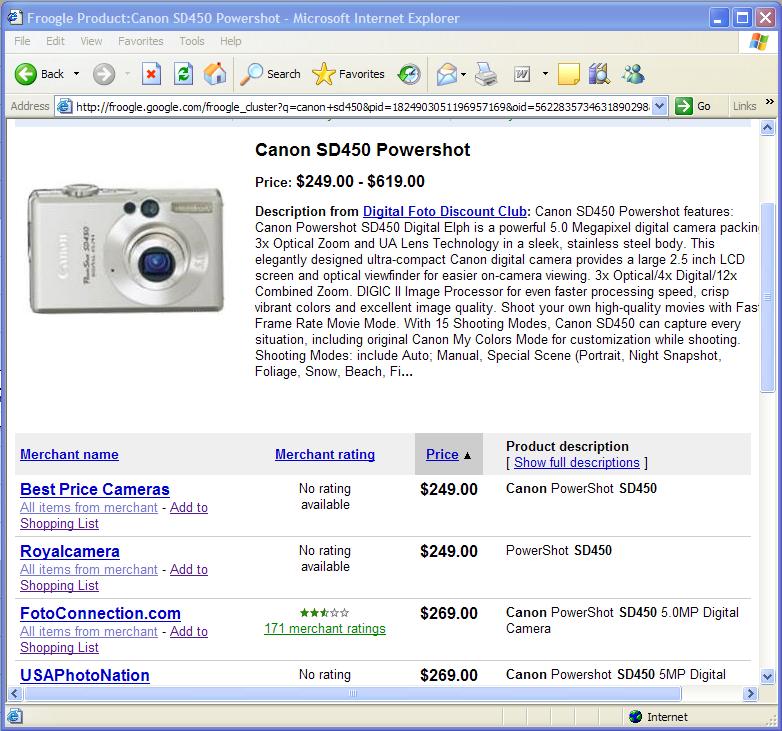Screen dimensions: 782x731
Task: Refresh the page with the green arrows icon
Action: [x=183, y=74]
